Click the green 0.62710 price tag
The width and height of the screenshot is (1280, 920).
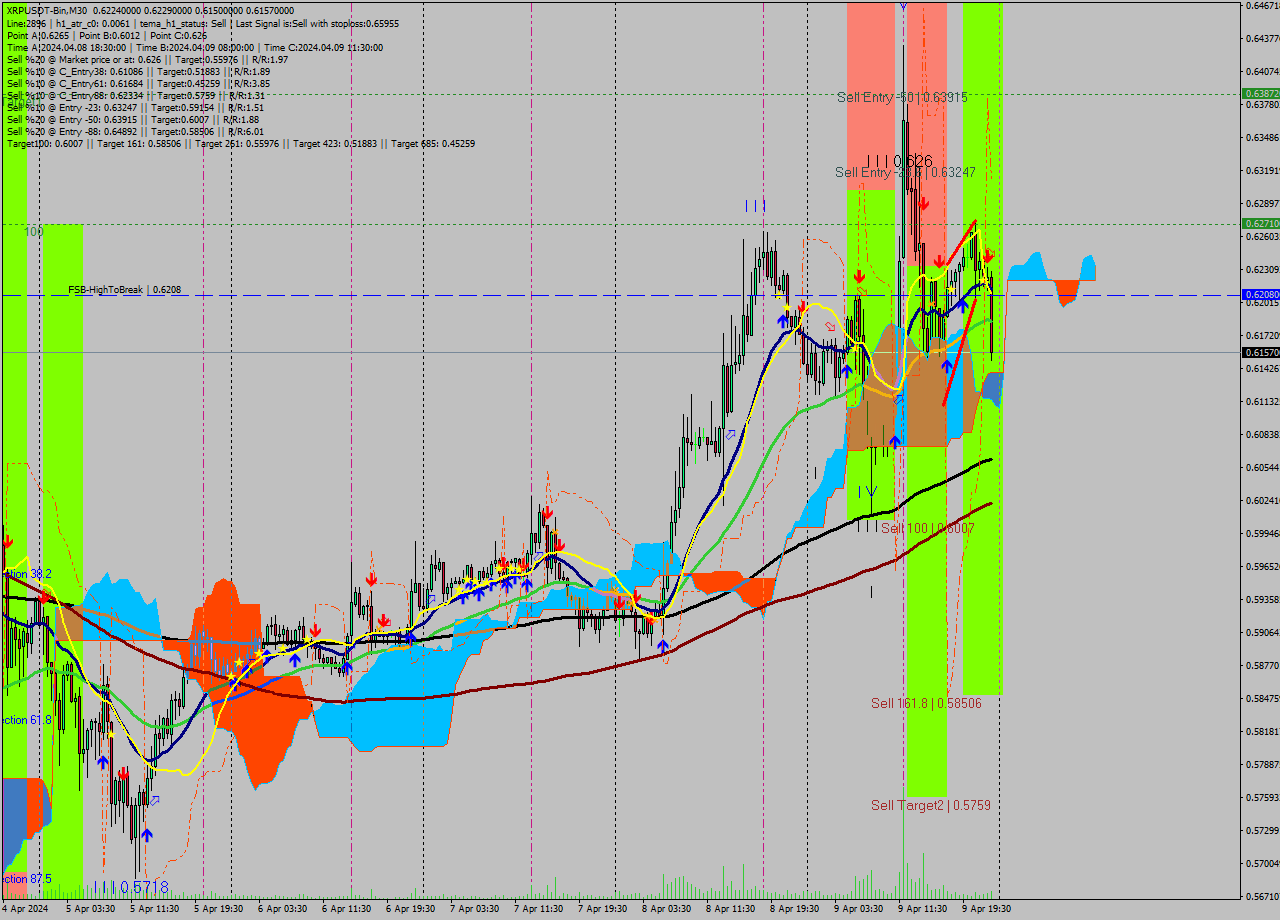[1261, 224]
